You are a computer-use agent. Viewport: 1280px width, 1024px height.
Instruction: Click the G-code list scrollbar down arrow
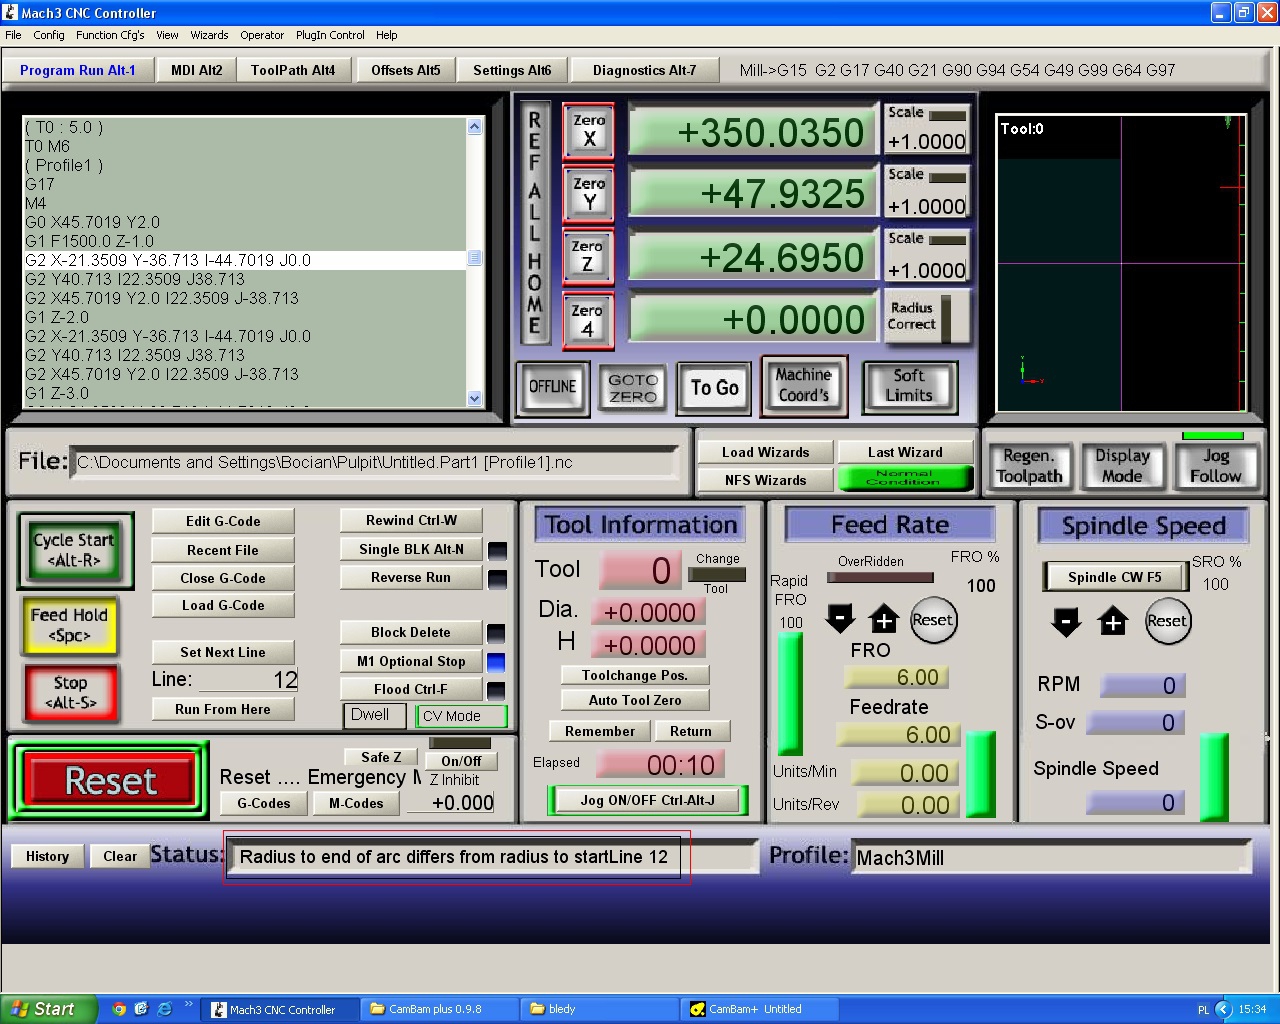475,398
